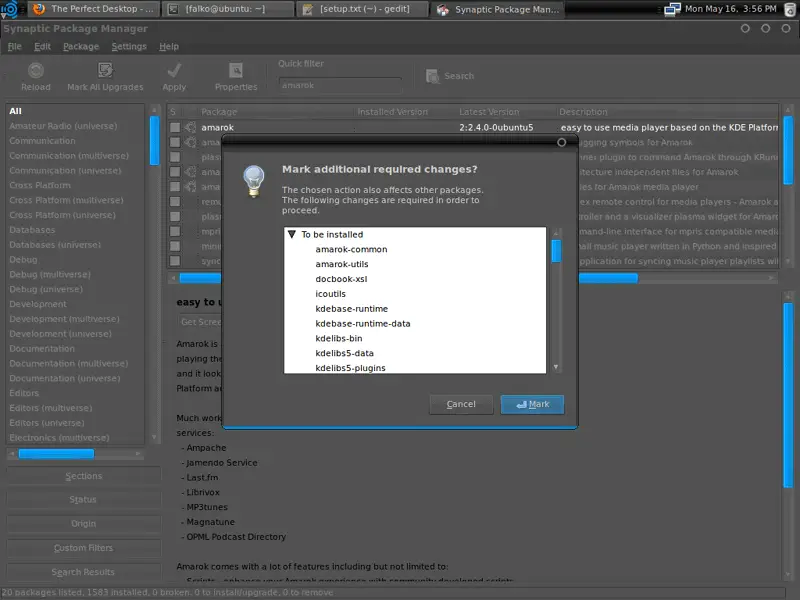
Task: Click the right arrow of the category list horizontal scrollbar
Action: (x=138, y=454)
